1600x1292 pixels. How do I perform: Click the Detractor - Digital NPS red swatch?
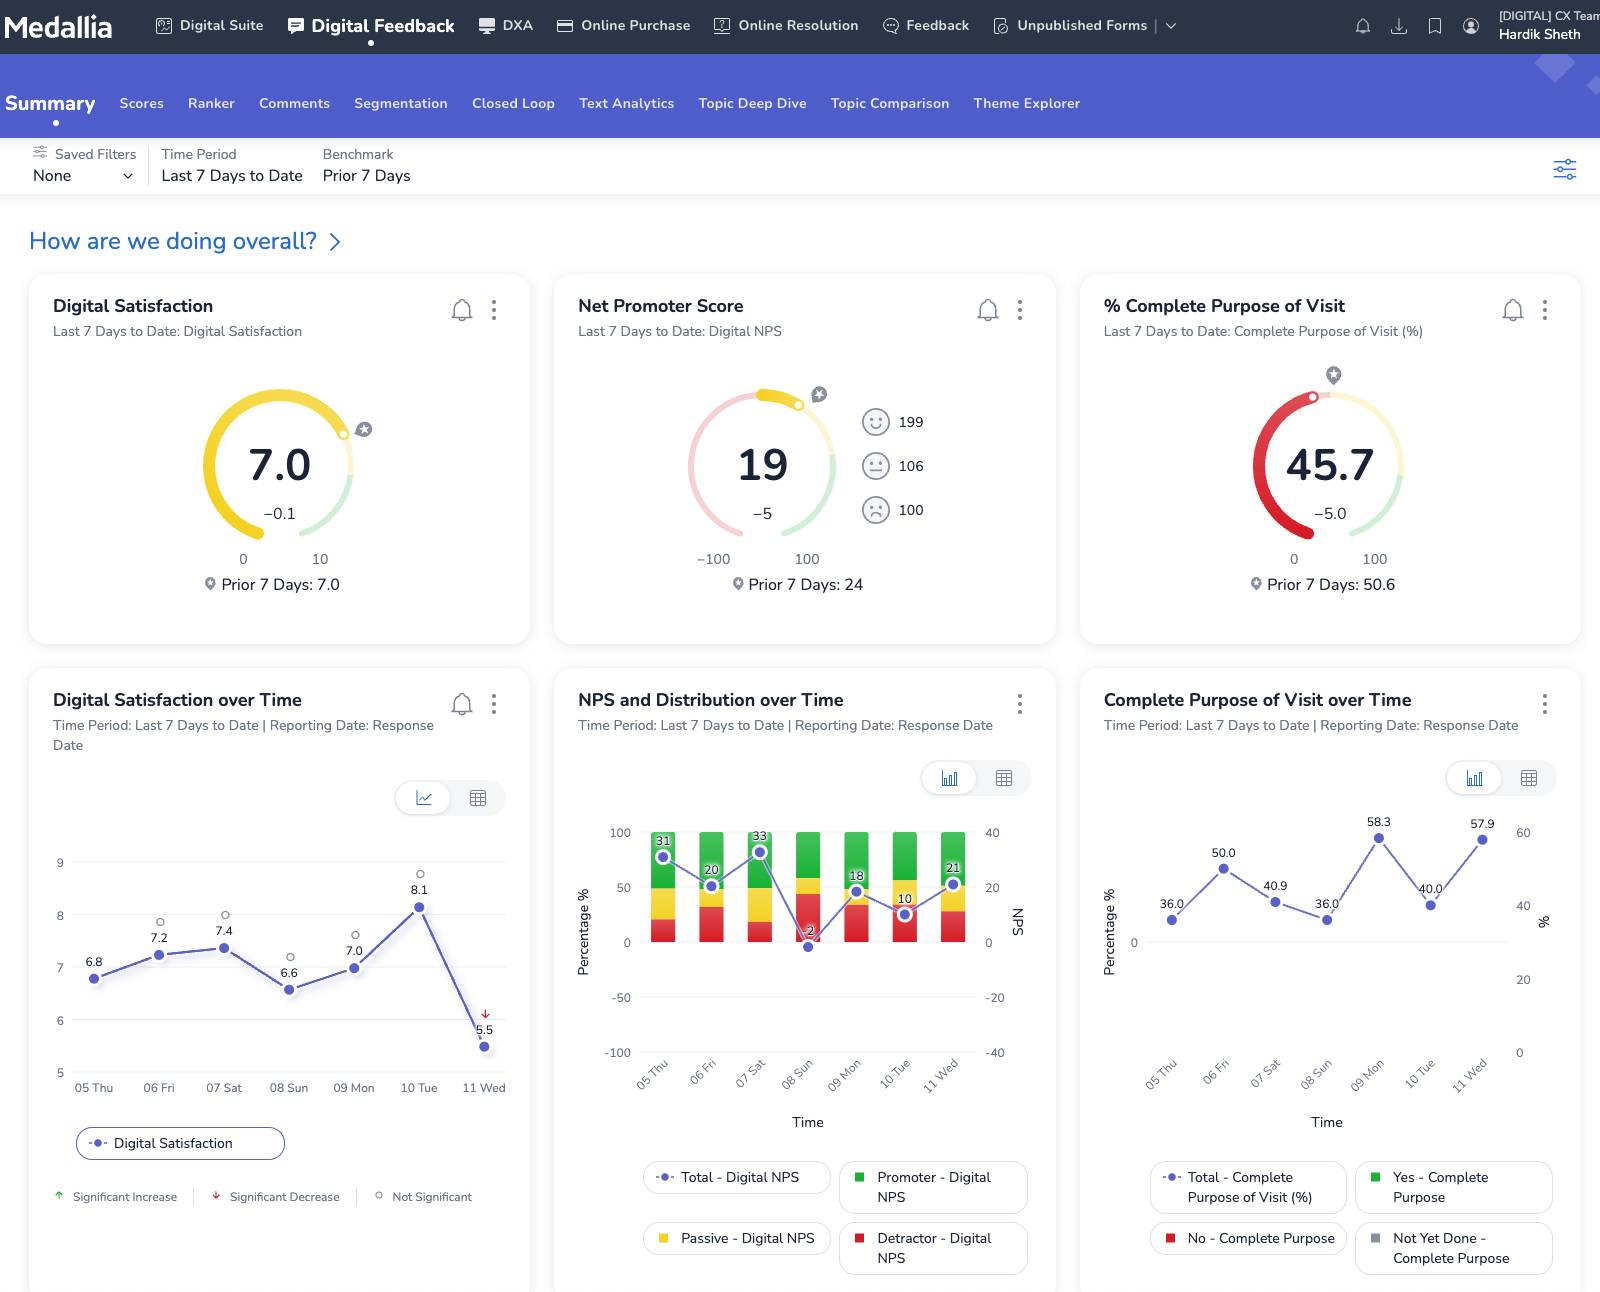(859, 1238)
